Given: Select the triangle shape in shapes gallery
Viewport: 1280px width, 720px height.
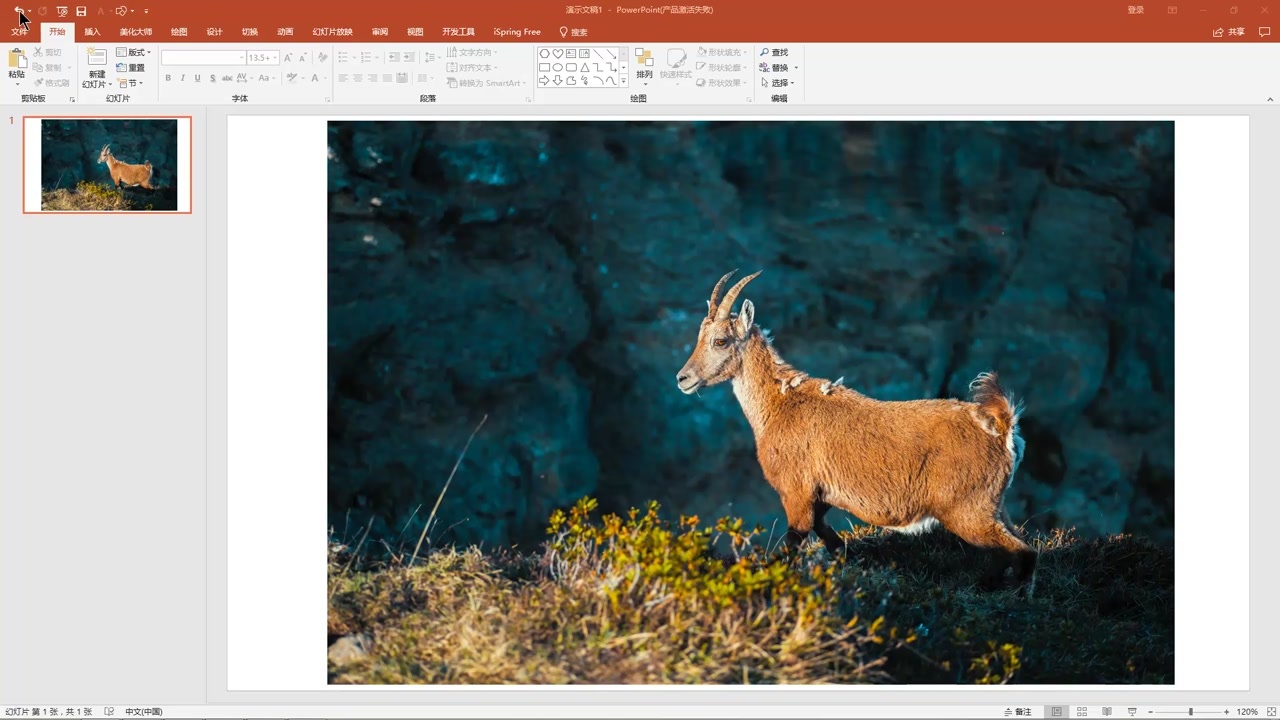Looking at the screenshot, I should (585, 67).
